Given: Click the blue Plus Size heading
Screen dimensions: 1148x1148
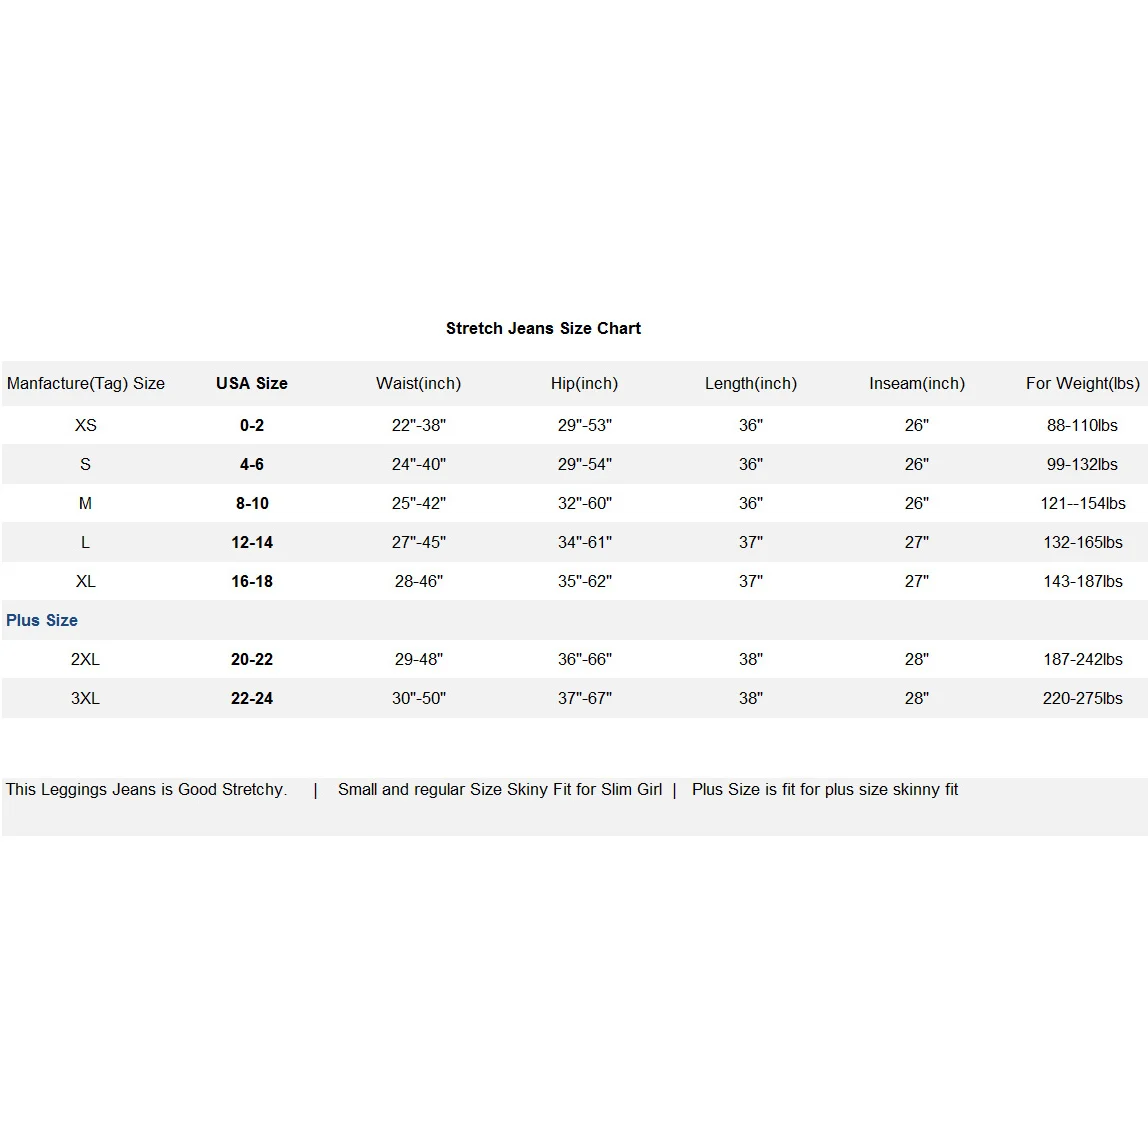Looking at the screenshot, I should [42, 621].
